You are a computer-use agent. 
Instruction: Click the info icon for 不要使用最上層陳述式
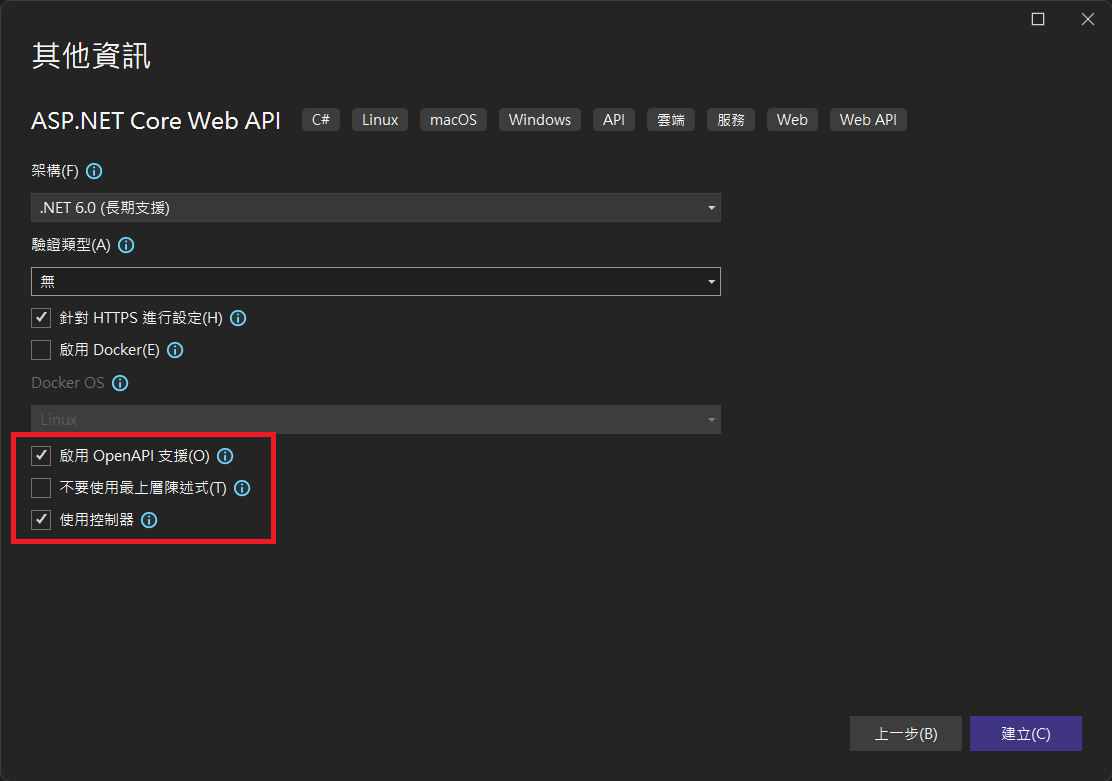(242, 488)
